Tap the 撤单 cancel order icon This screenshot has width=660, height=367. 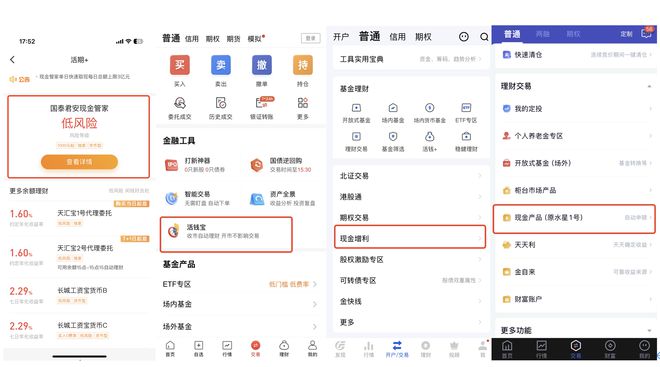pyautogui.click(x=262, y=65)
